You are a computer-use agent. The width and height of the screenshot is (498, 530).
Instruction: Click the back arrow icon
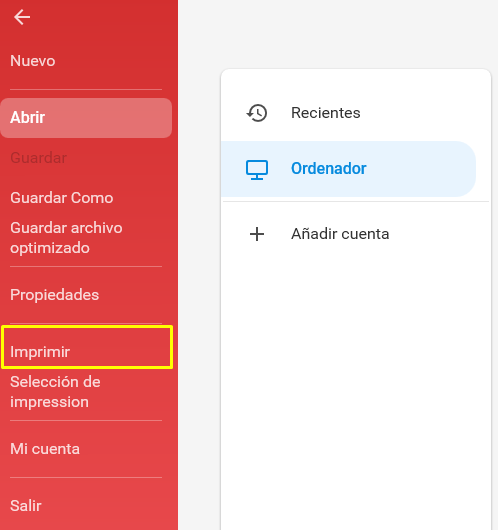22,17
